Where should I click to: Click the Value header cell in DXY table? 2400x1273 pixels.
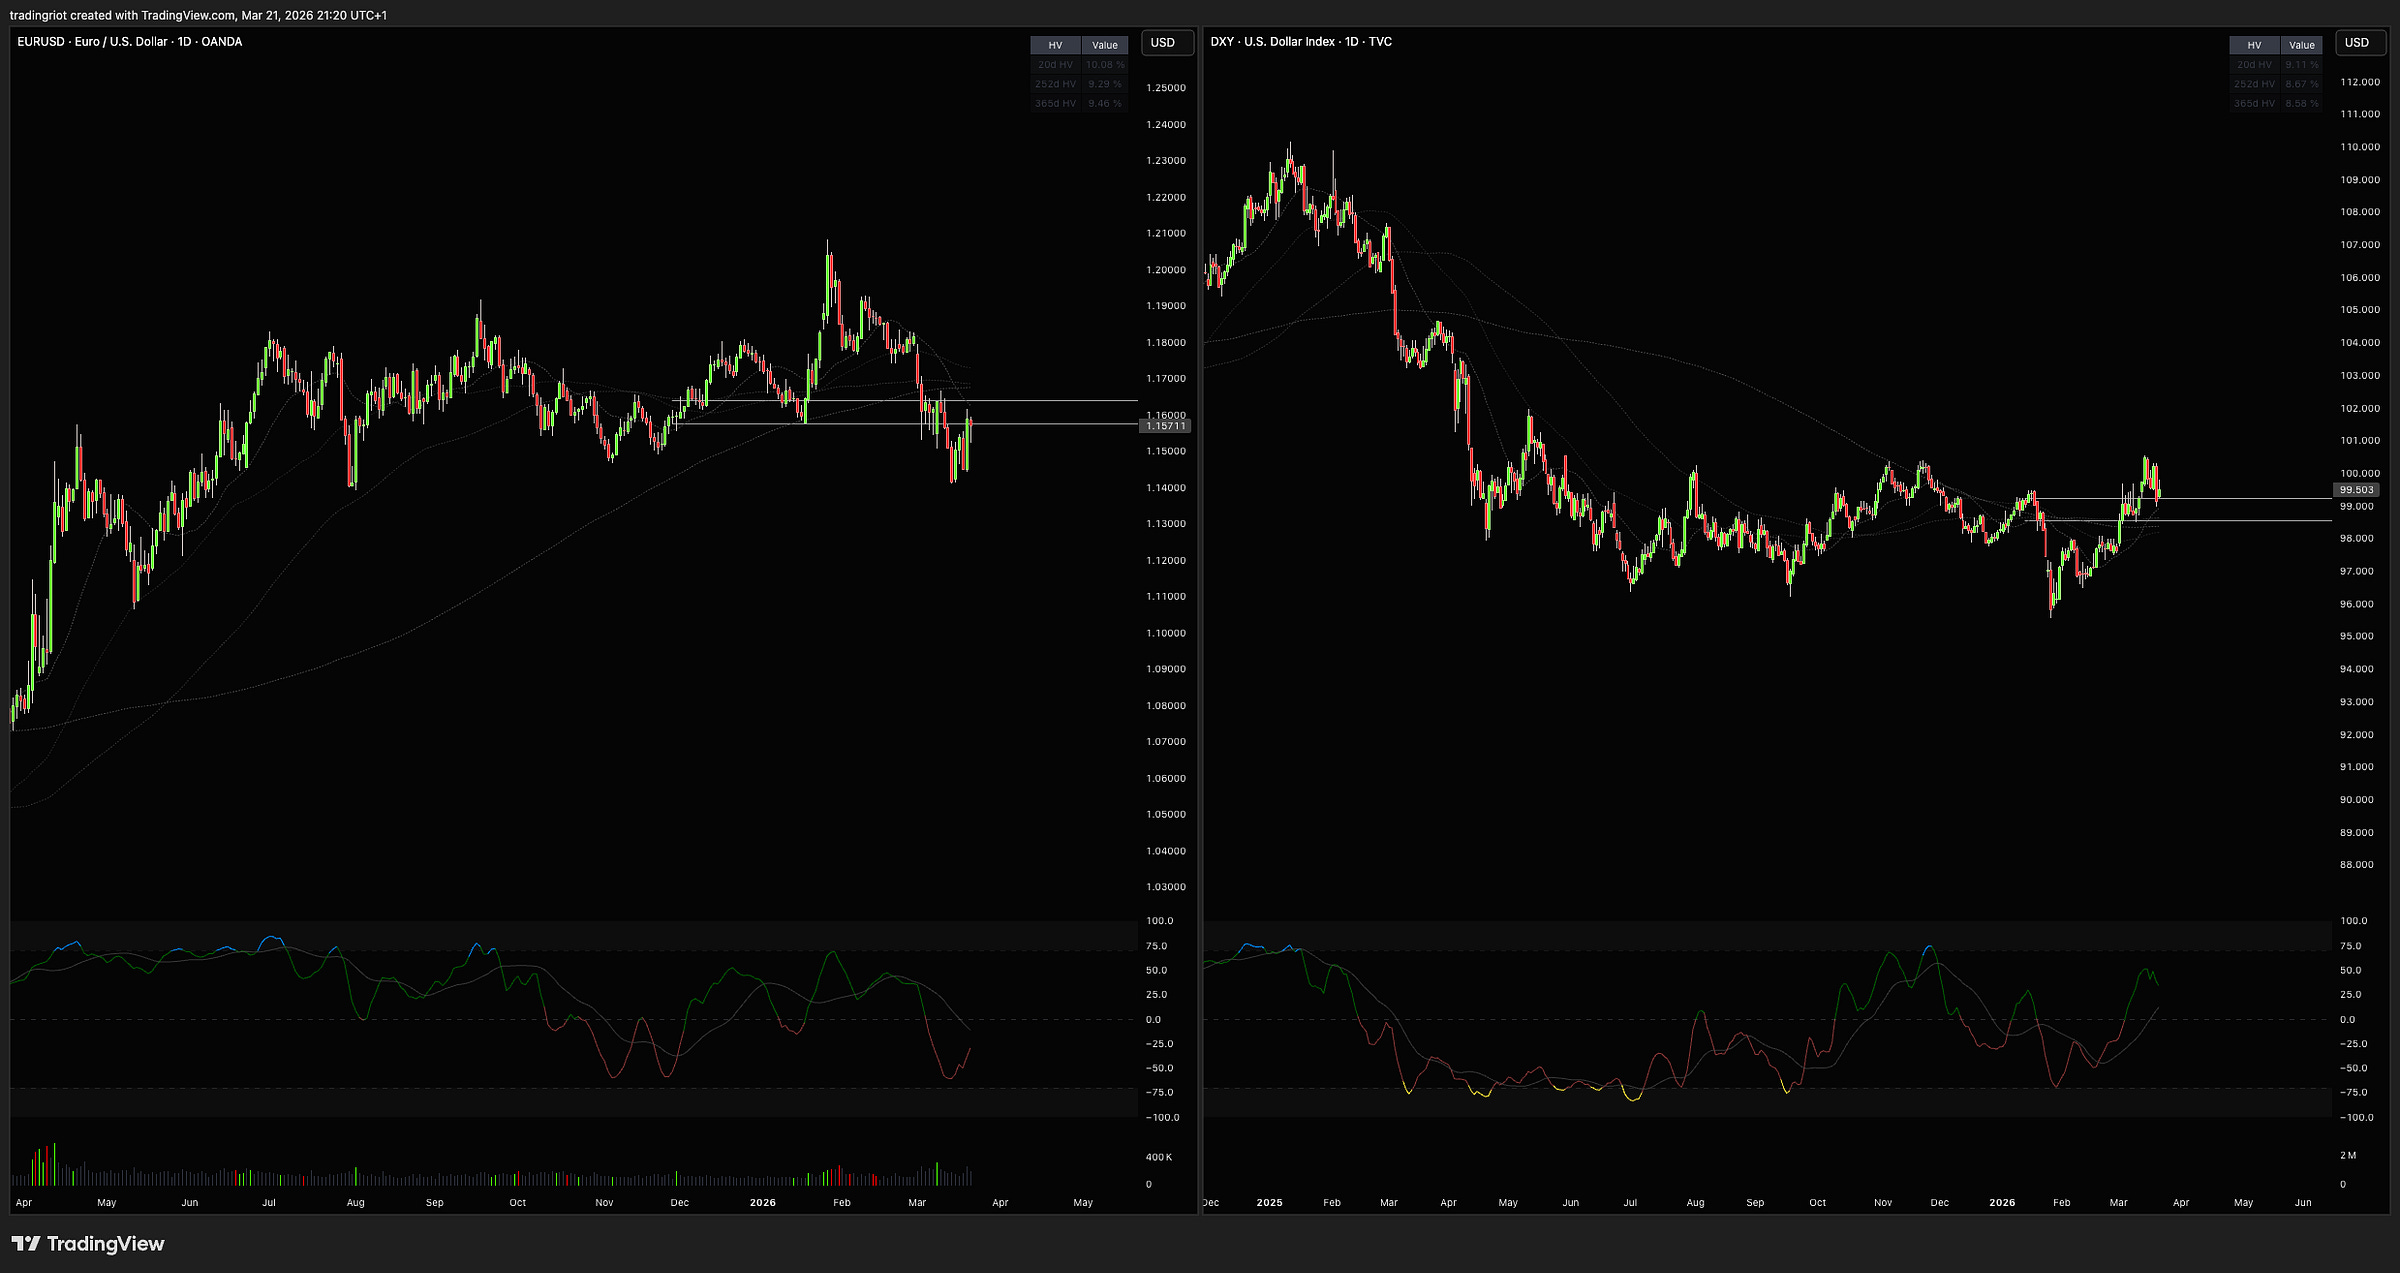pos(2301,45)
